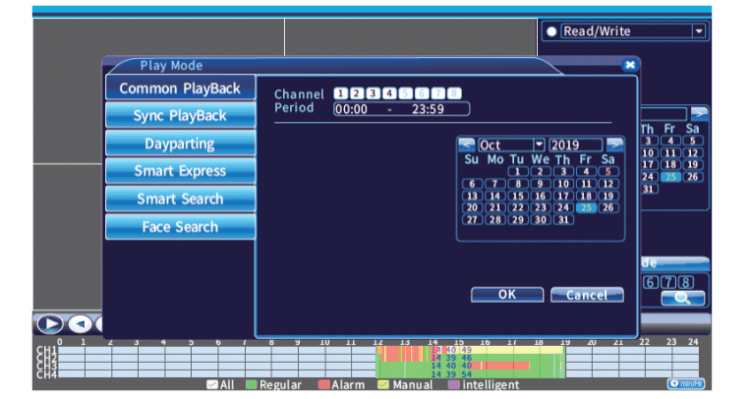
Task: Select Sync PlayBack mode
Action: pyautogui.click(x=180, y=115)
